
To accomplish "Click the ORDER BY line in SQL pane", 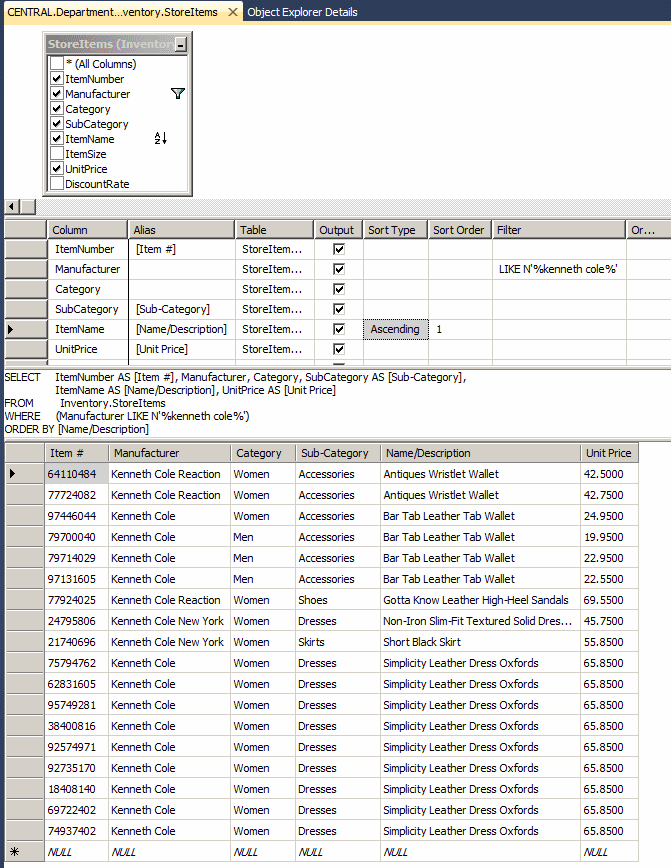I will point(76,429).
